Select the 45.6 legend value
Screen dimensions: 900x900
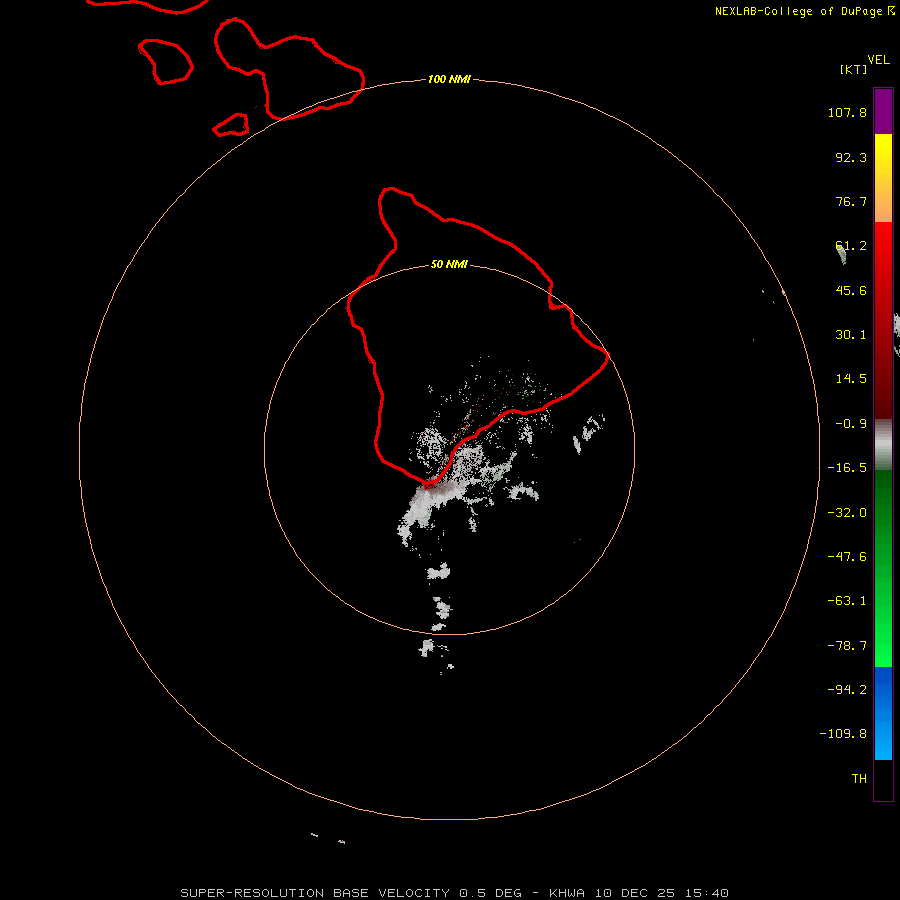tap(851, 290)
